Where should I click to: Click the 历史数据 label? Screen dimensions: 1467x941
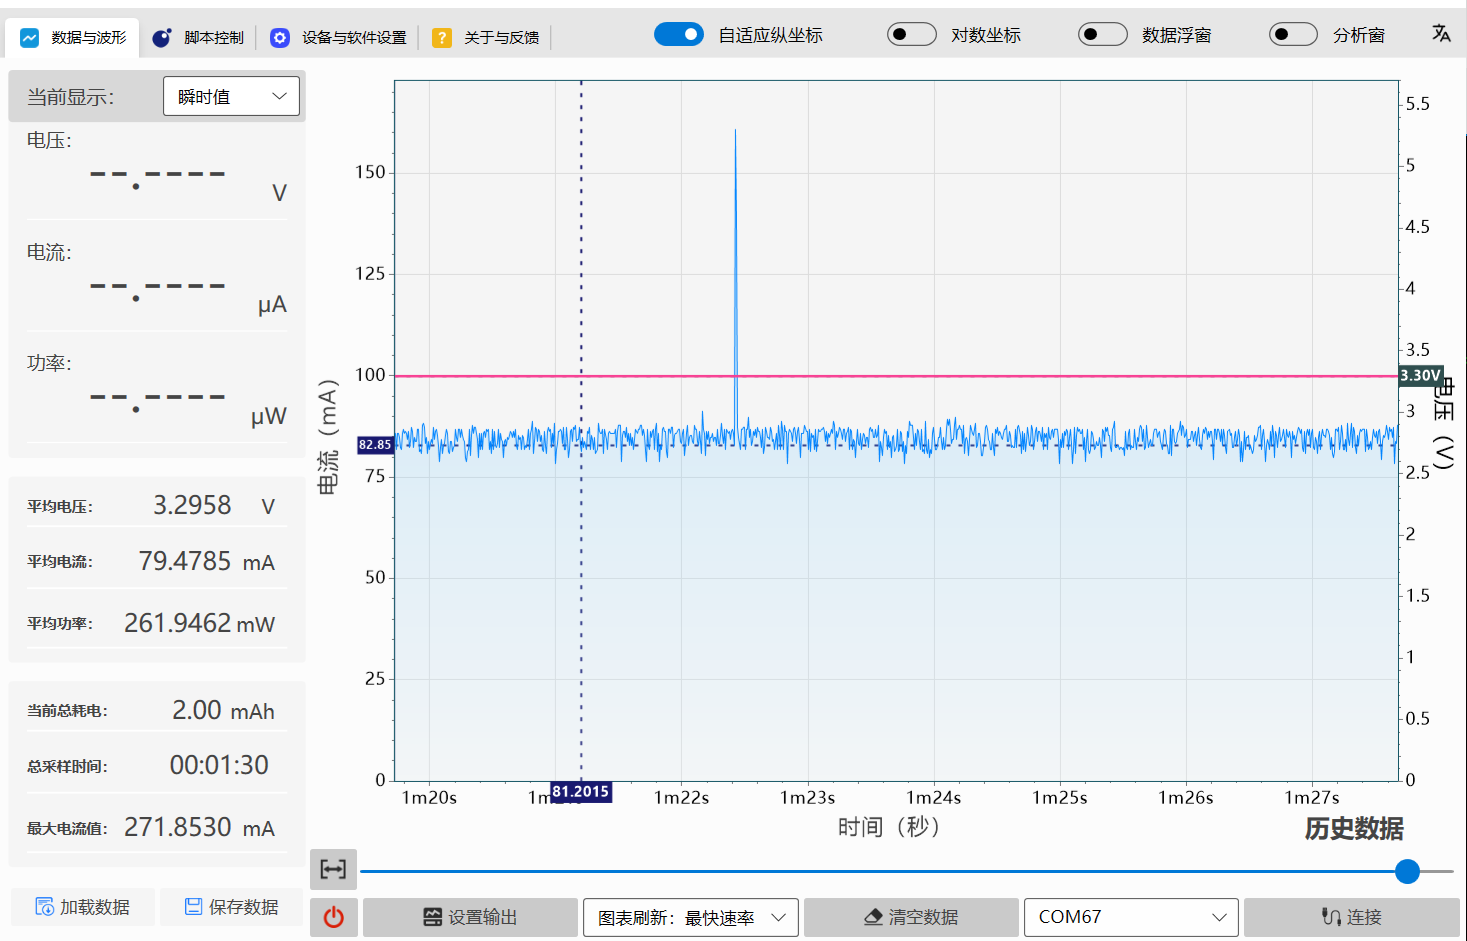[1354, 829]
